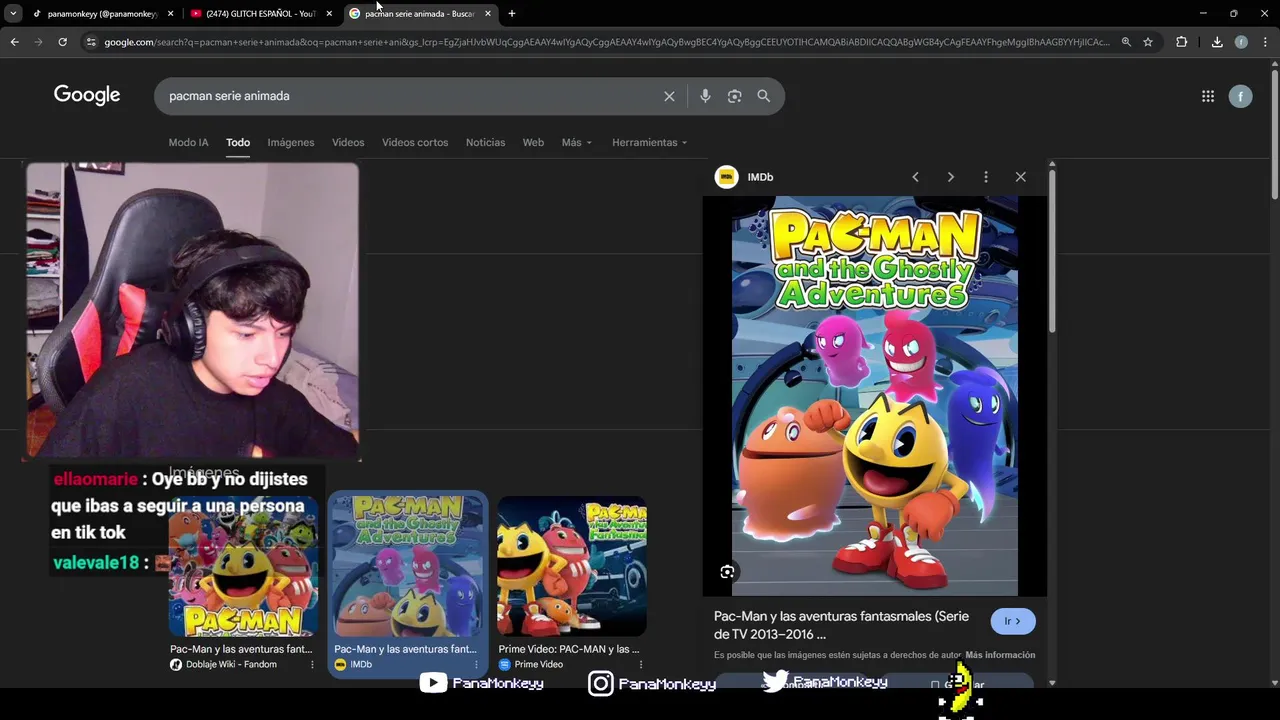The height and width of the screenshot is (720, 1280).
Task: Open preview panel three-dot options
Action: pos(985,177)
